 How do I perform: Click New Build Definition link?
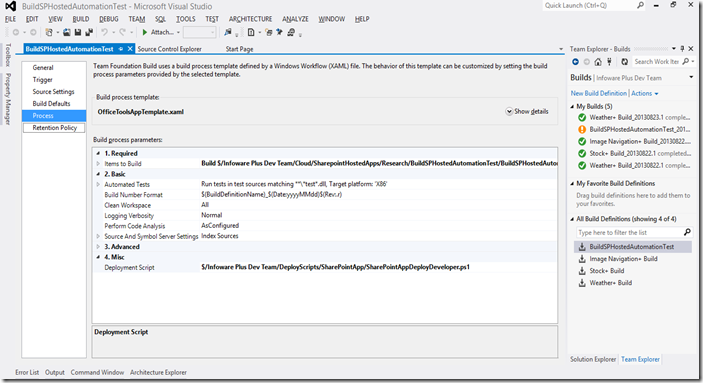tap(599, 93)
